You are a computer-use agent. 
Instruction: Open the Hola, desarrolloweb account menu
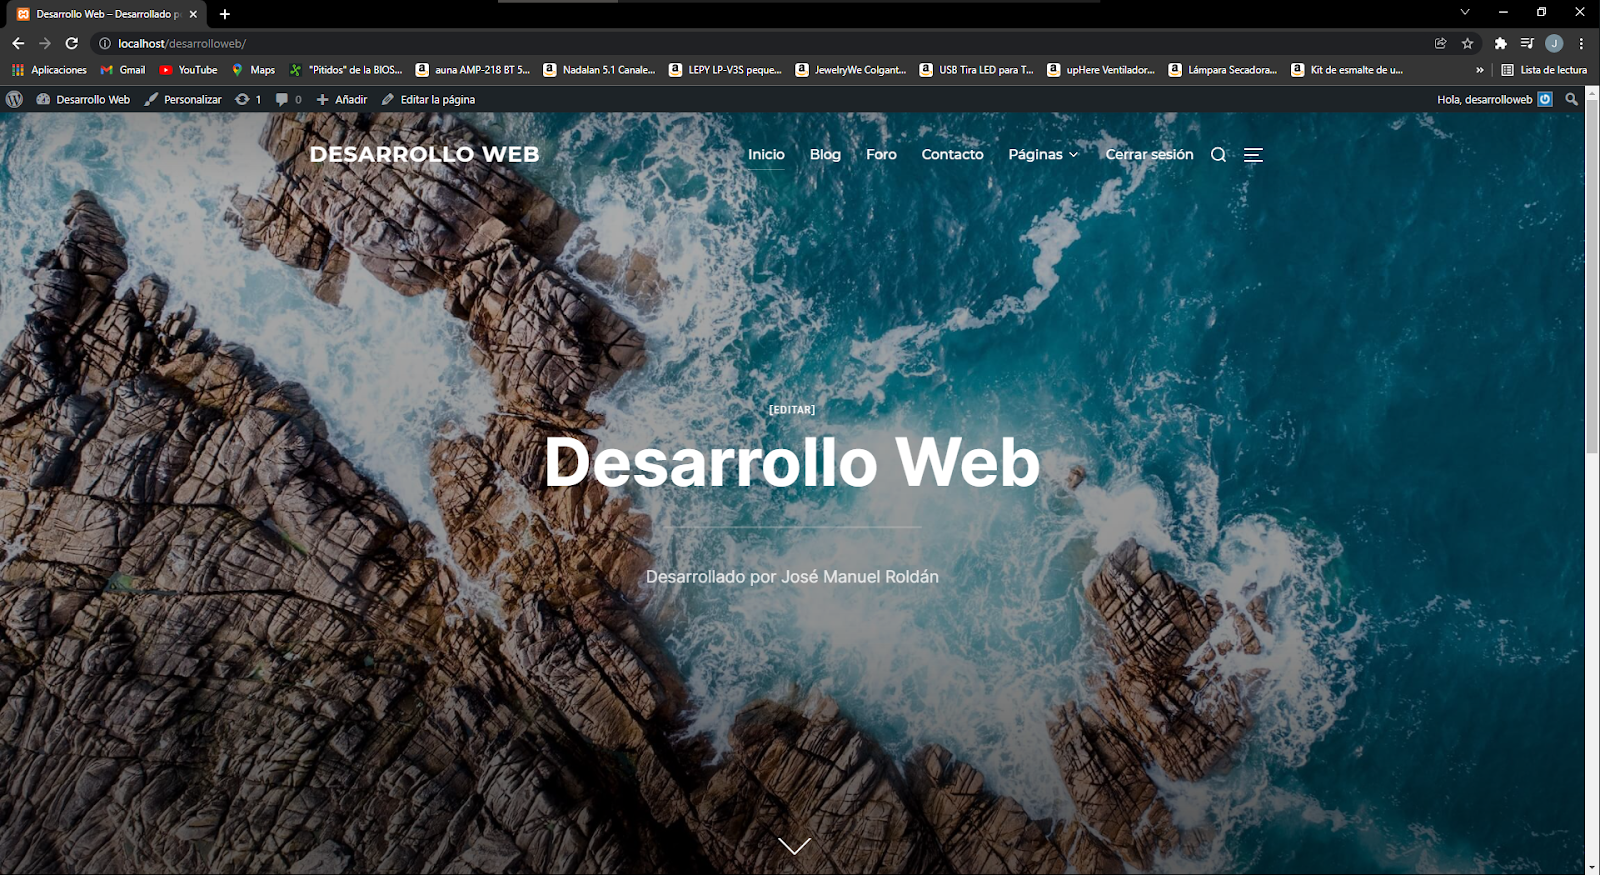pos(1494,99)
